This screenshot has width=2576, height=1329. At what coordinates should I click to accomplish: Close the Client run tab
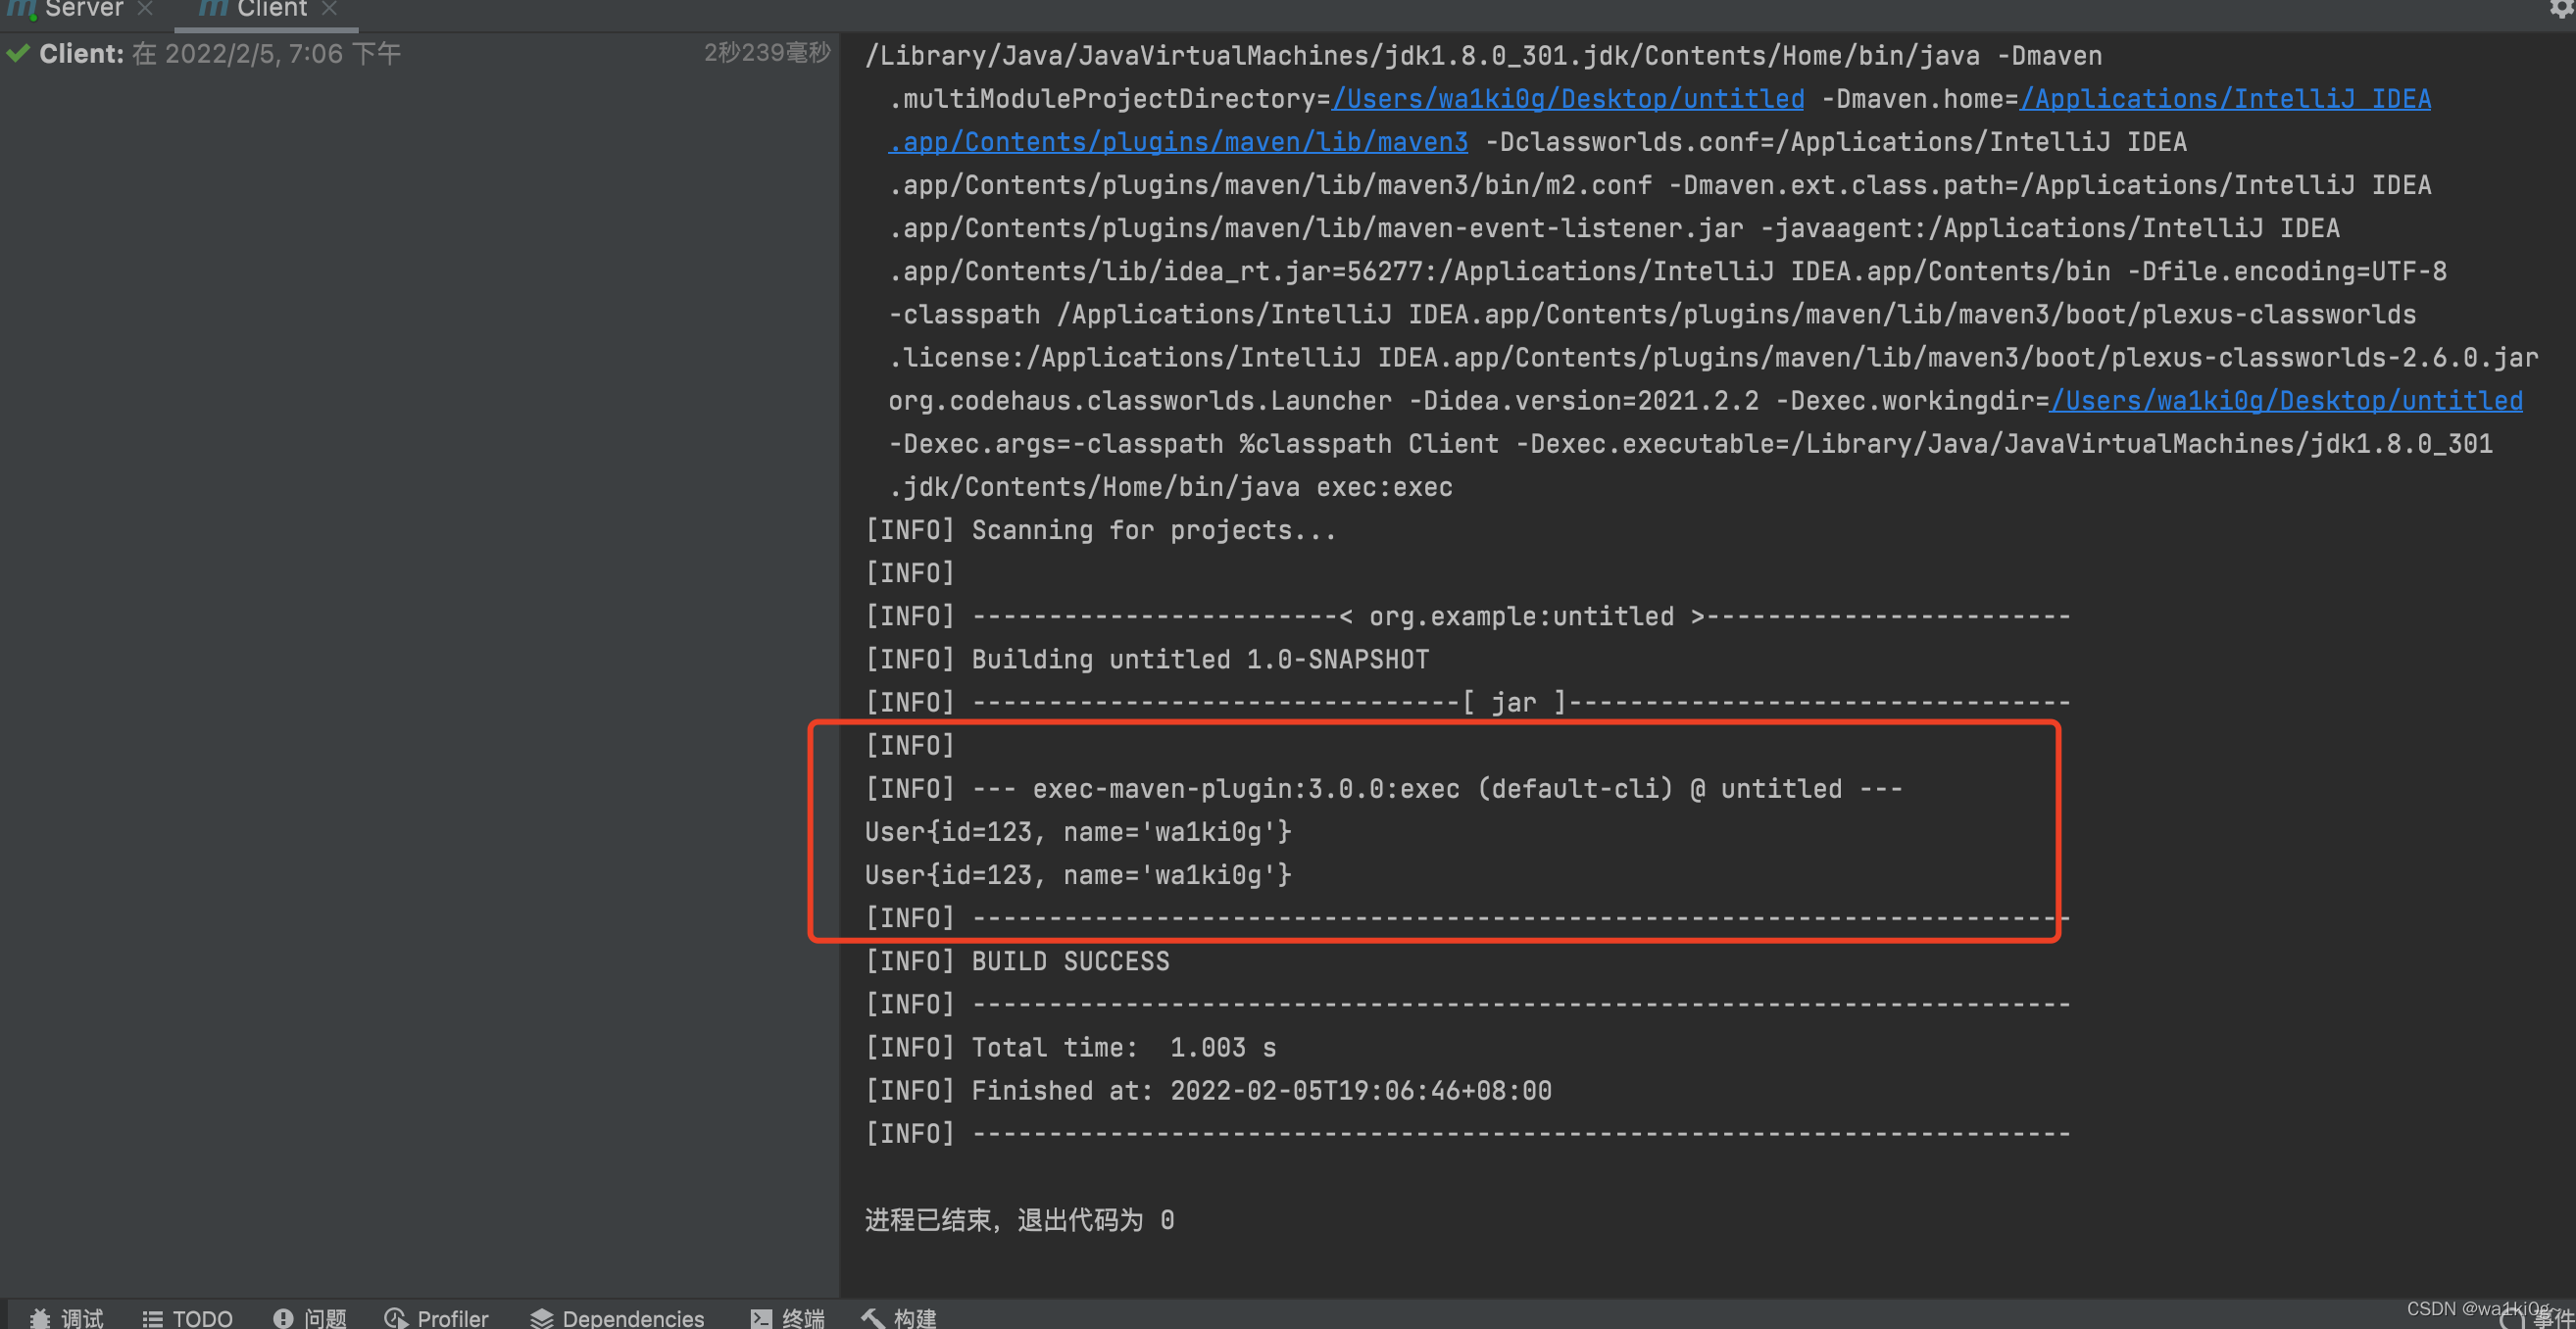[329, 9]
